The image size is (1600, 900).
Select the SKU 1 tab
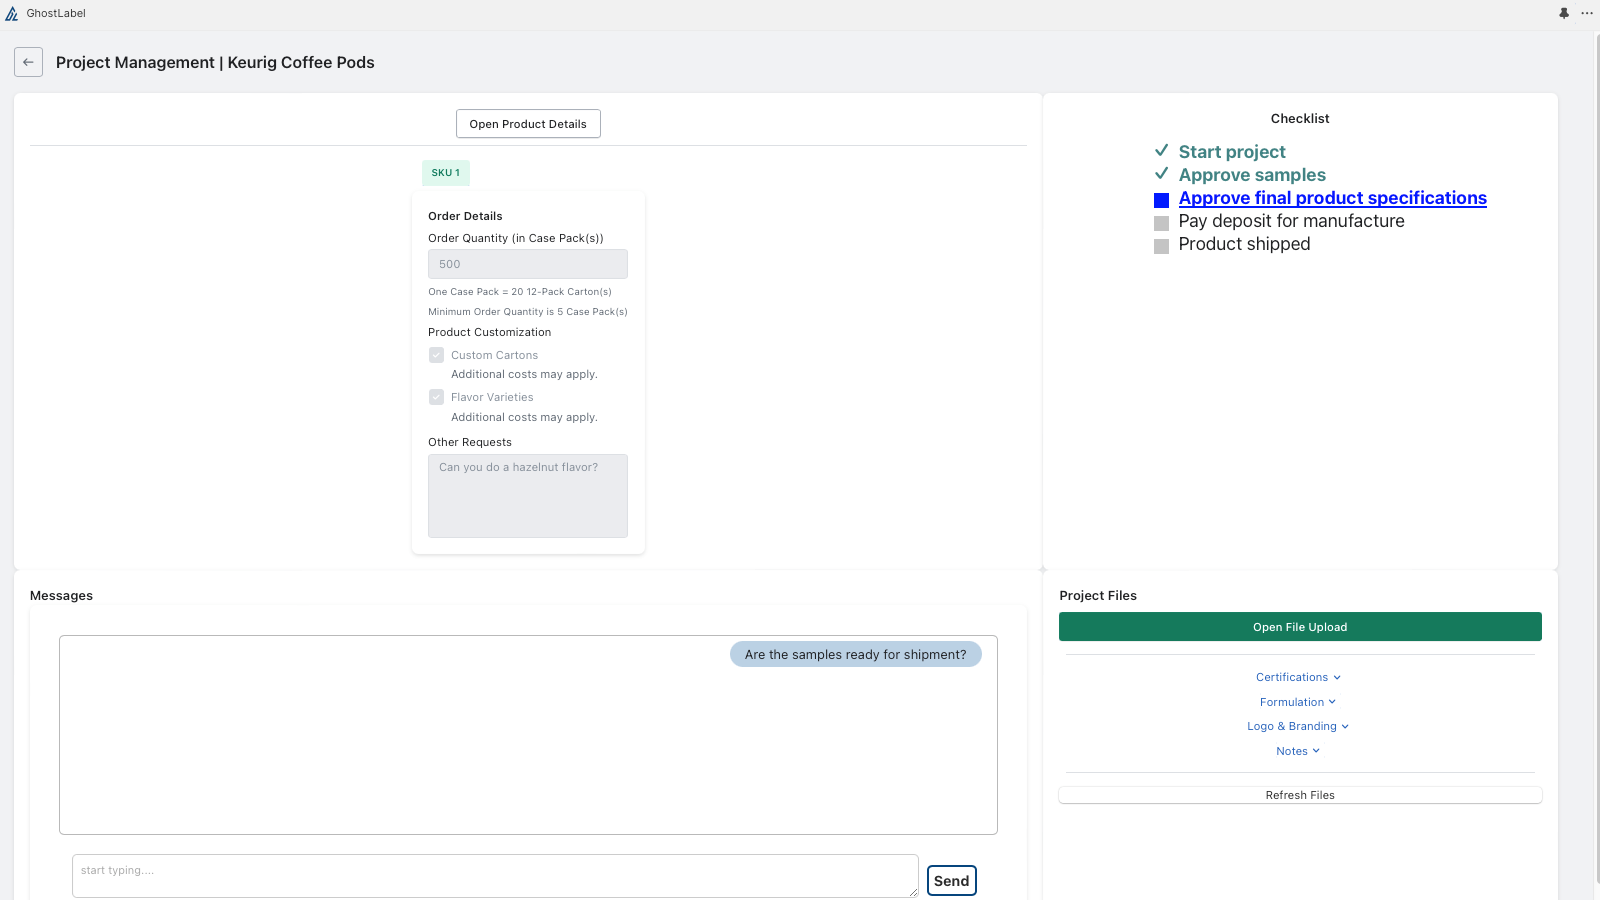click(x=446, y=173)
